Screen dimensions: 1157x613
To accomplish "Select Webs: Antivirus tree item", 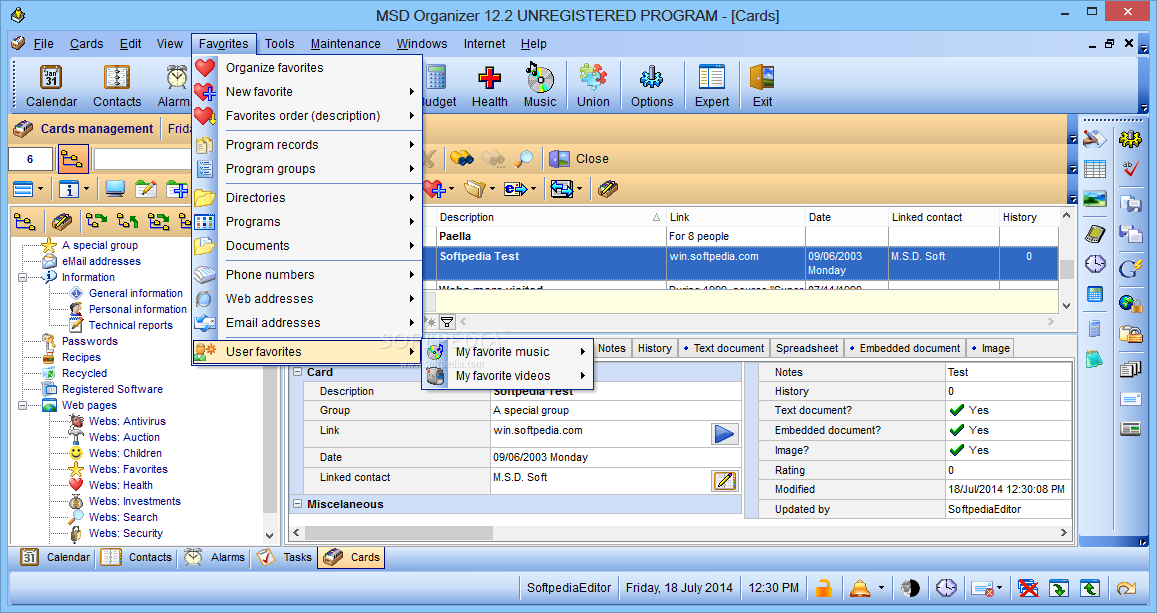I will [x=127, y=421].
